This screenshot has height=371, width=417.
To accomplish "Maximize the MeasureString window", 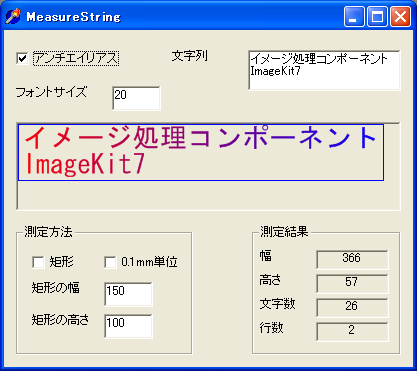I will coord(377,16).
